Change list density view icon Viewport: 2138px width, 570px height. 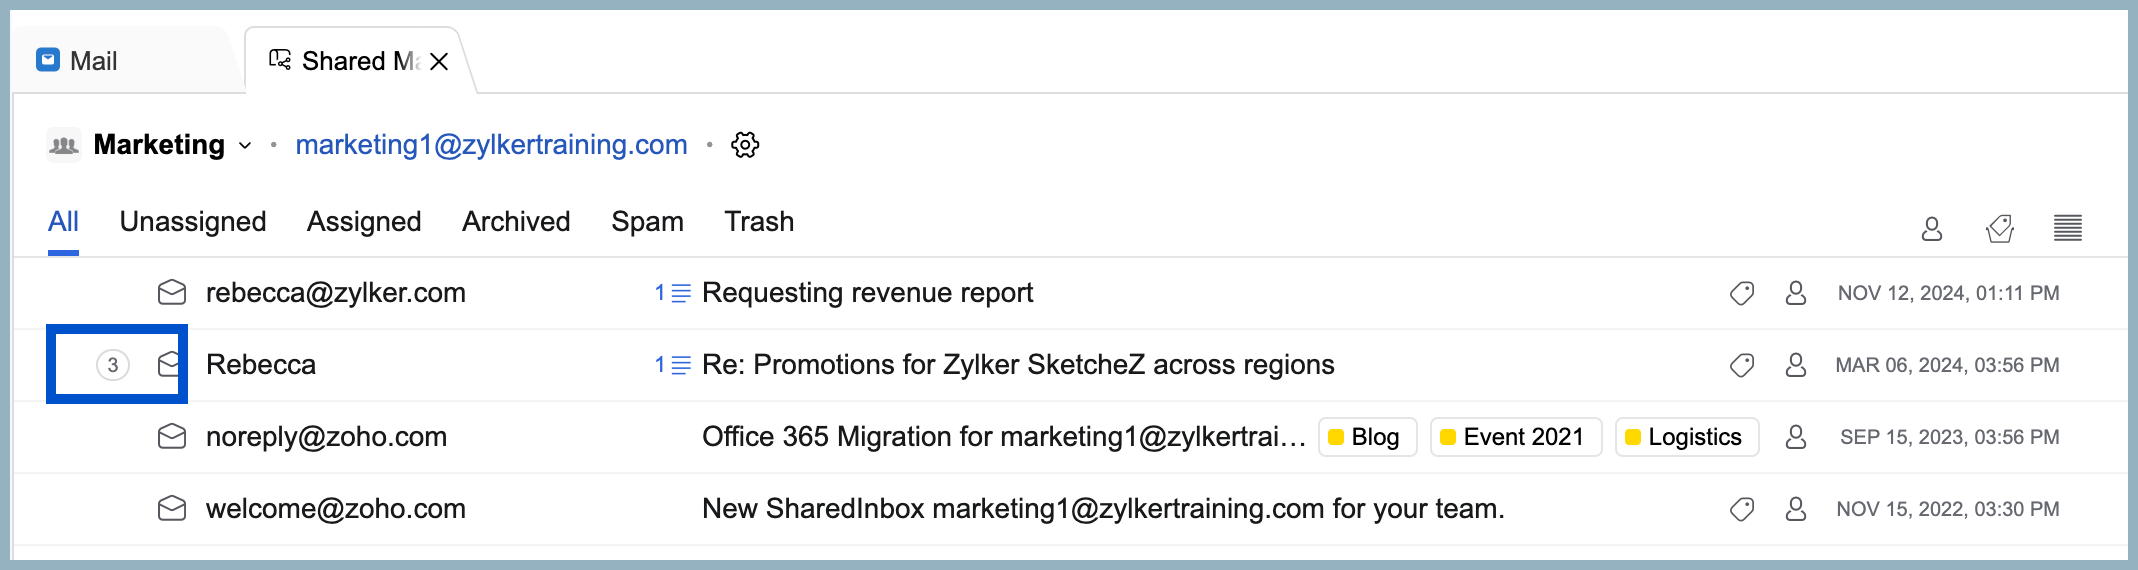pyautogui.click(x=2067, y=229)
